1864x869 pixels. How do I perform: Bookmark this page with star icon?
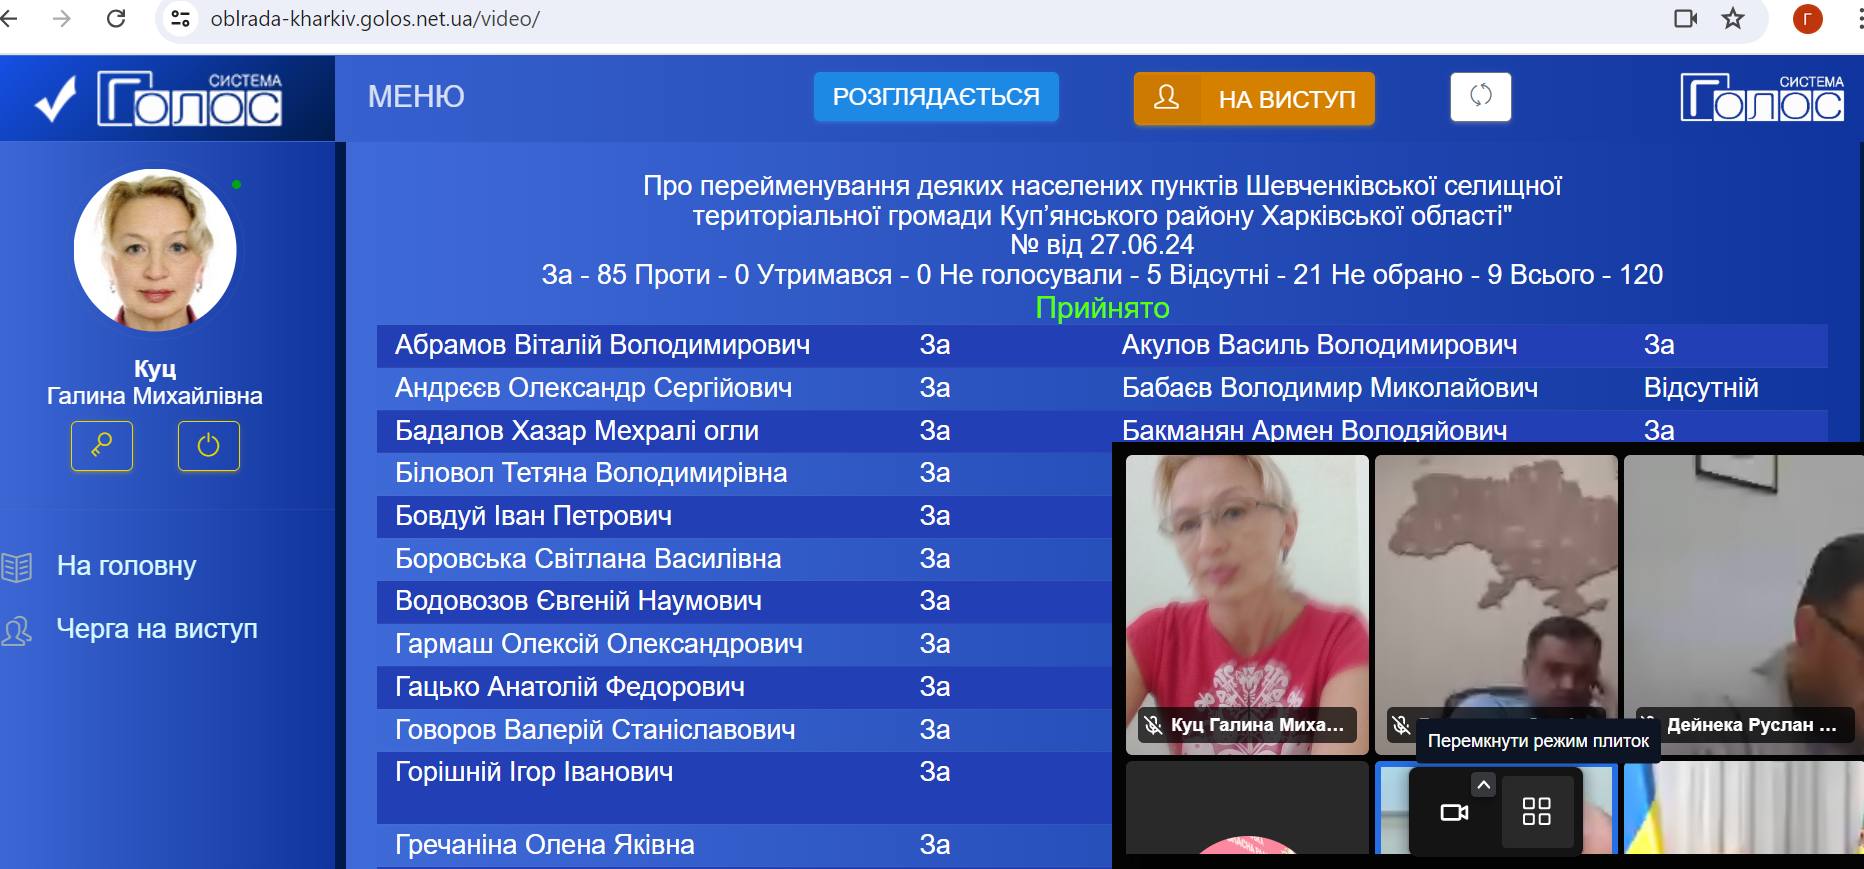[x=1733, y=19]
